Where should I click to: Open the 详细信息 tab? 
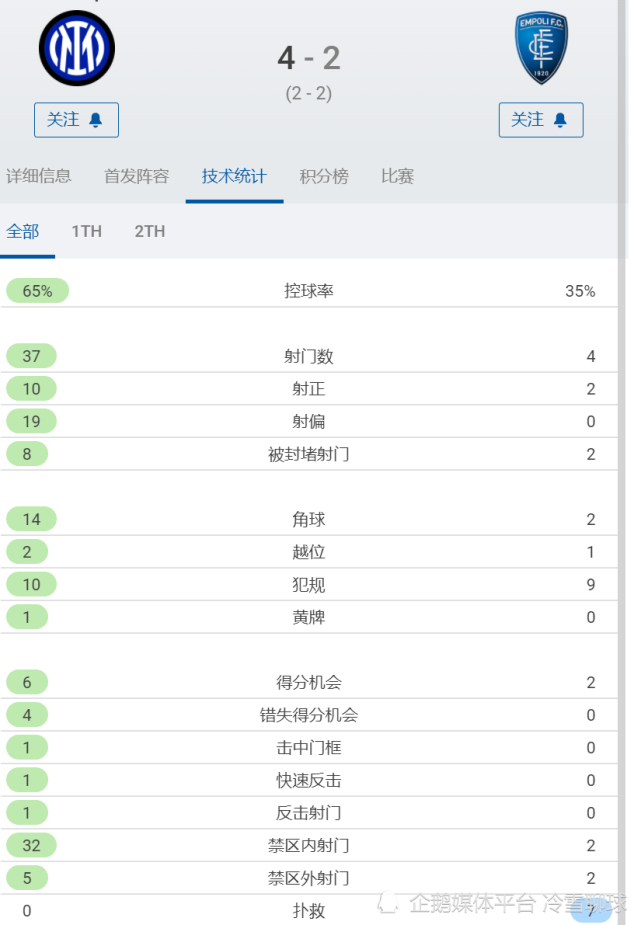pos(39,176)
